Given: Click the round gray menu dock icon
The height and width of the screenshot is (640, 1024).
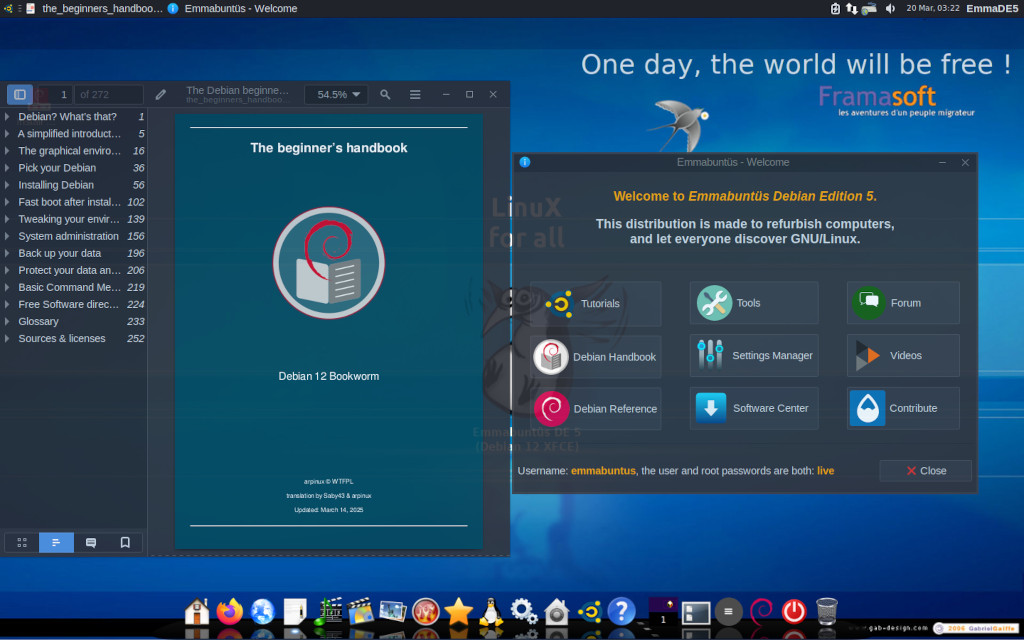Looking at the screenshot, I should pyautogui.click(x=729, y=612).
